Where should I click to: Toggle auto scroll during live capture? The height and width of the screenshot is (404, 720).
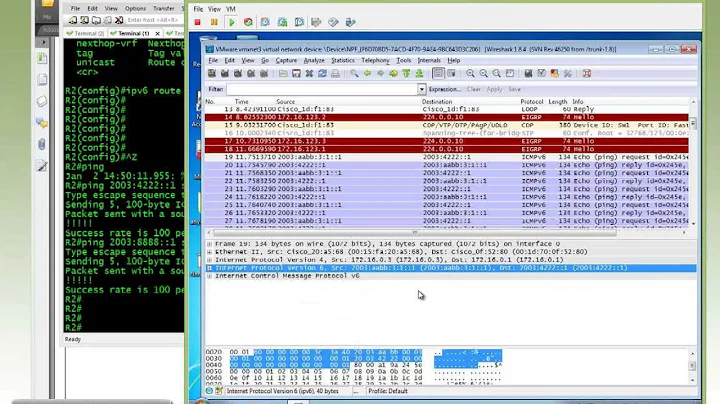click(x=451, y=73)
